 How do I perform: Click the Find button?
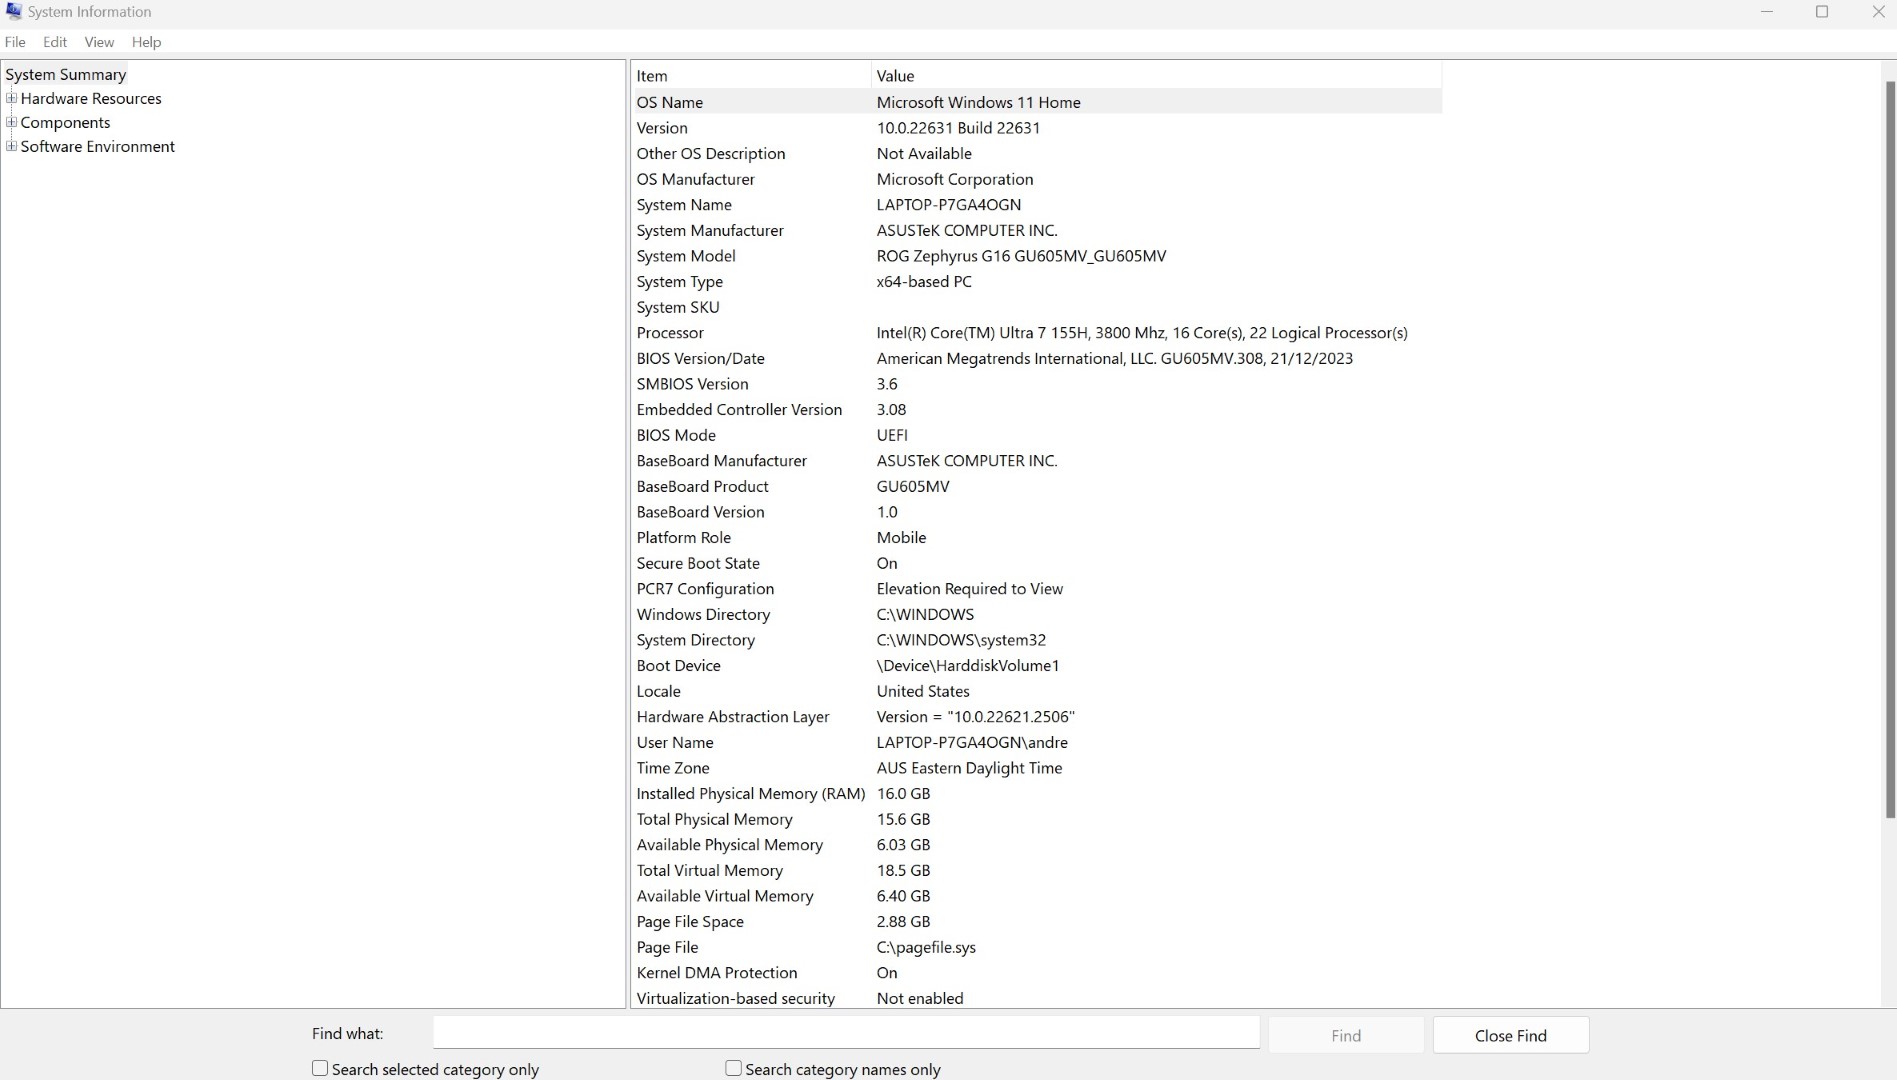(1346, 1035)
